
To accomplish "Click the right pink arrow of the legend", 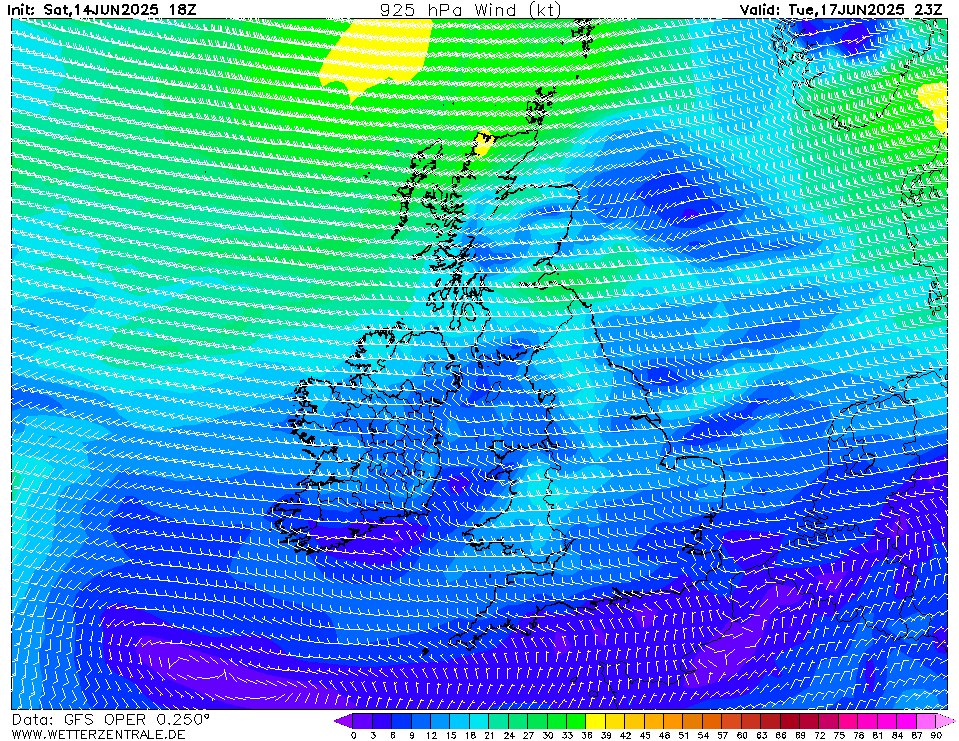I will [x=944, y=721].
